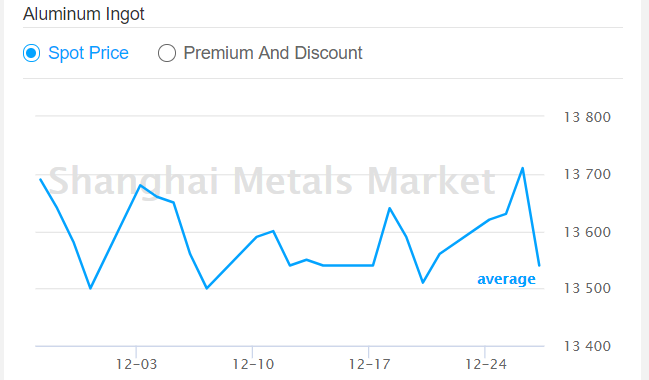The height and width of the screenshot is (380, 649).
Task: Click the 13 600 price axis label
Action: [x=587, y=233]
